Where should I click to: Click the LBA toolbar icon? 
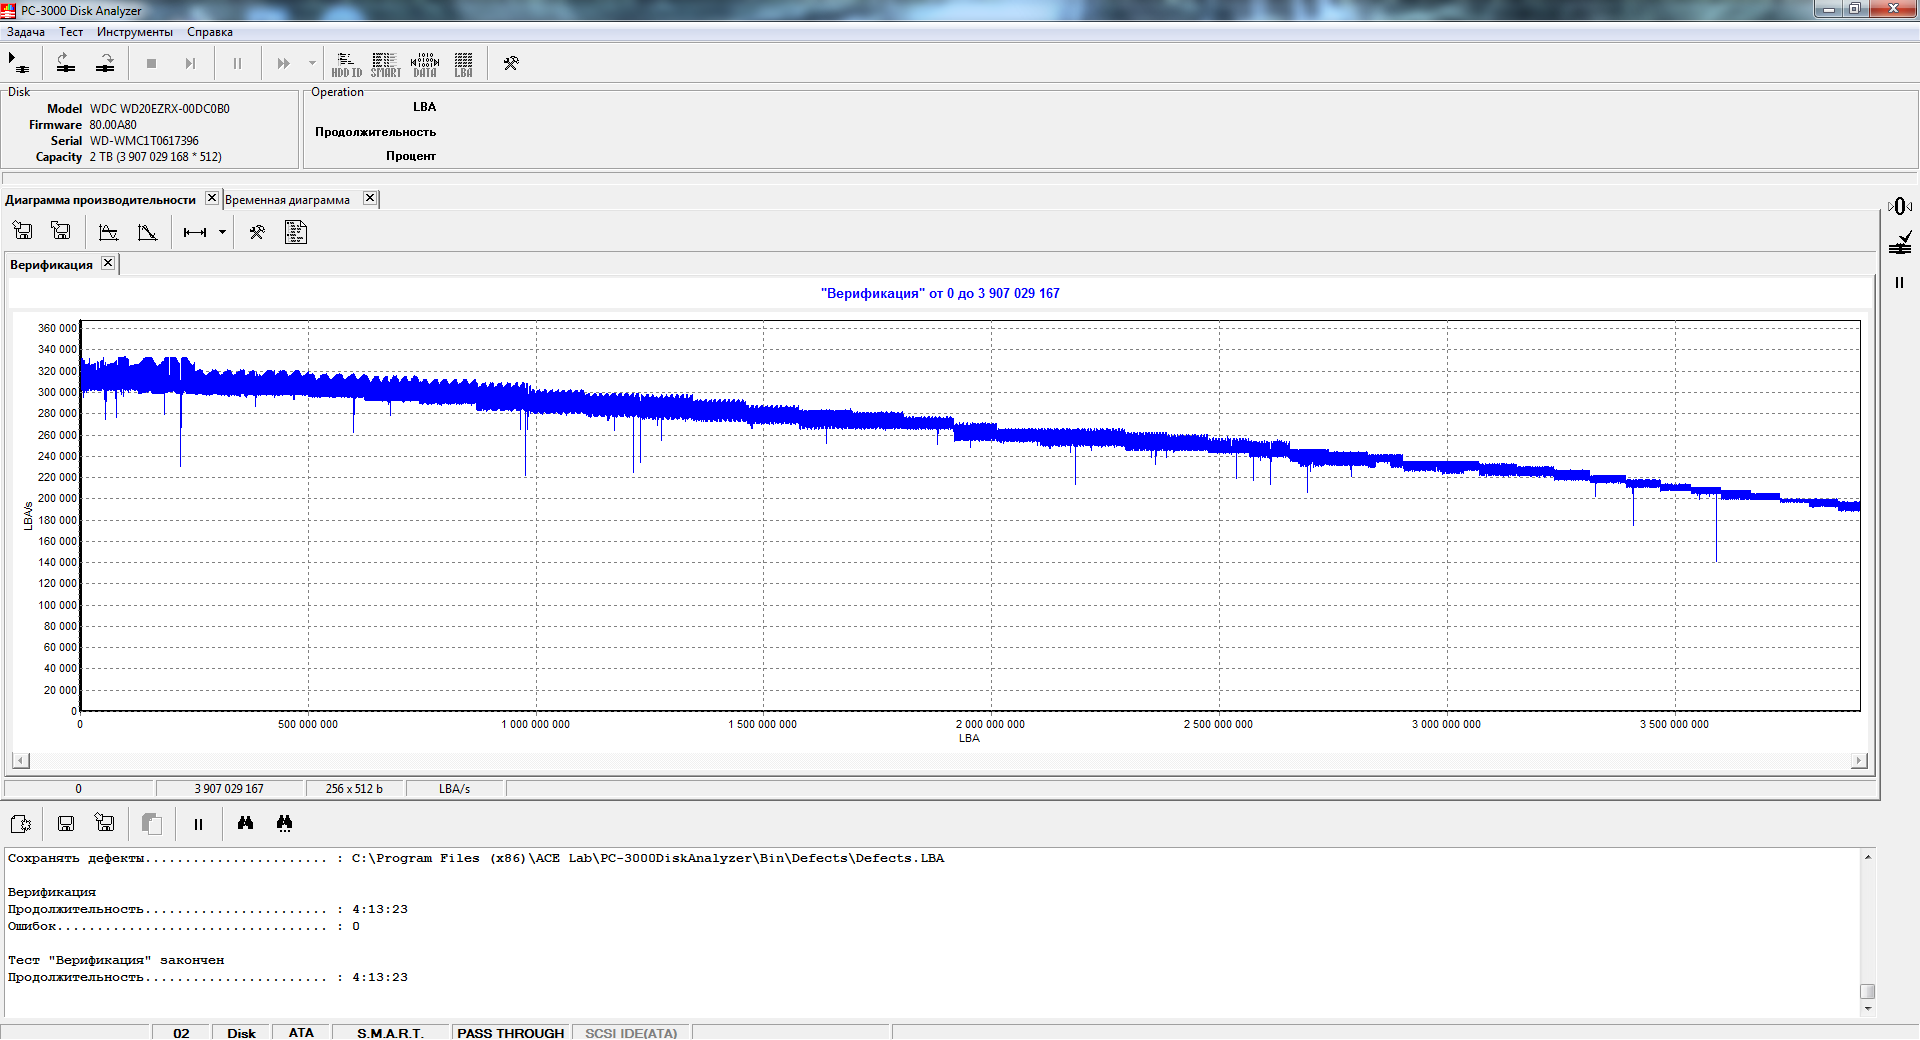[x=463, y=64]
